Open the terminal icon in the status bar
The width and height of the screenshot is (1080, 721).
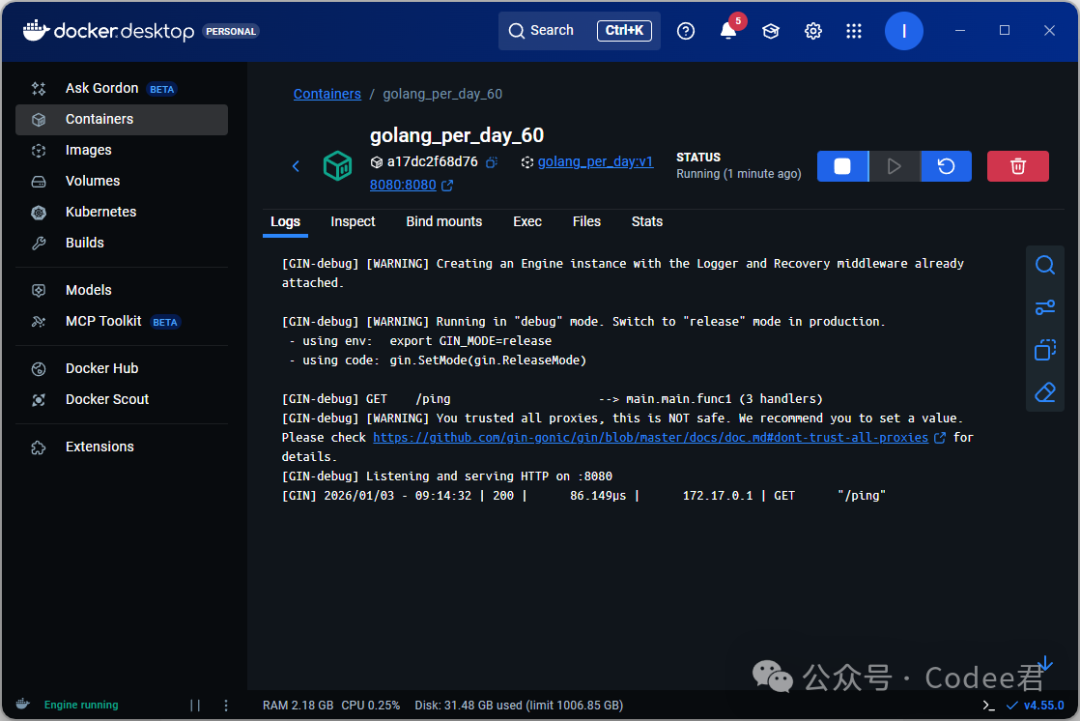[x=988, y=705]
